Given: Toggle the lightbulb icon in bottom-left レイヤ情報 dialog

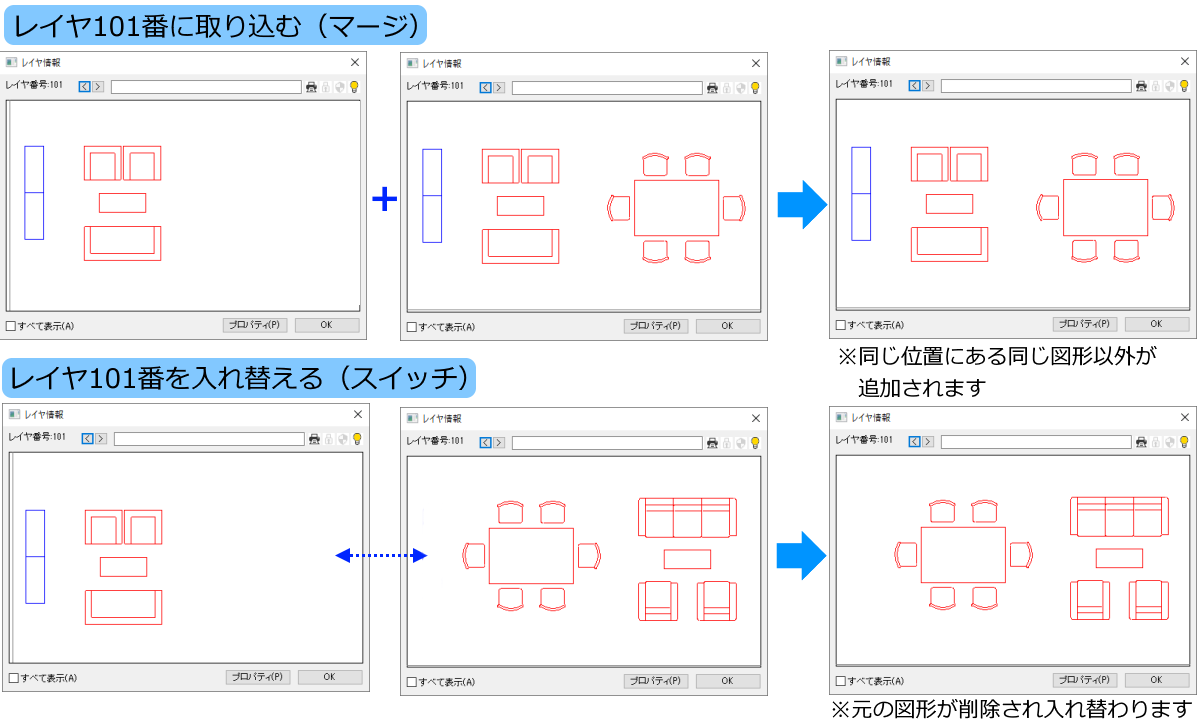Looking at the screenshot, I should (357, 439).
